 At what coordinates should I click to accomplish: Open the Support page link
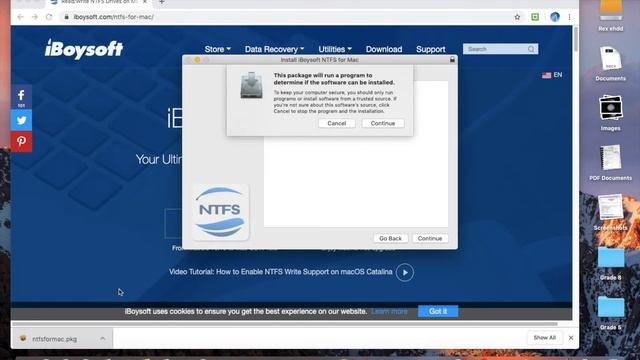(x=431, y=49)
